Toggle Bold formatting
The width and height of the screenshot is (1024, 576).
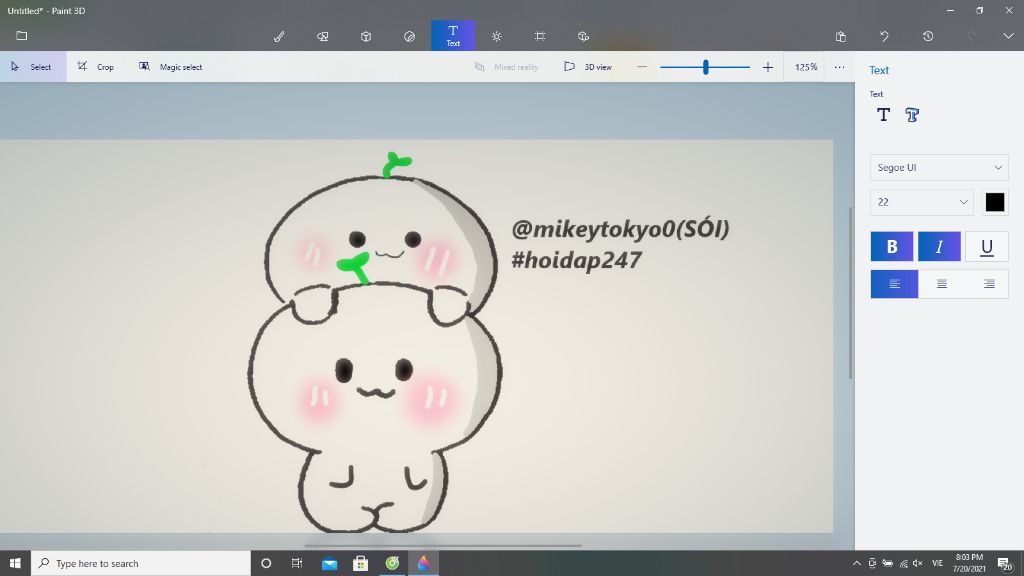[x=891, y=246]
